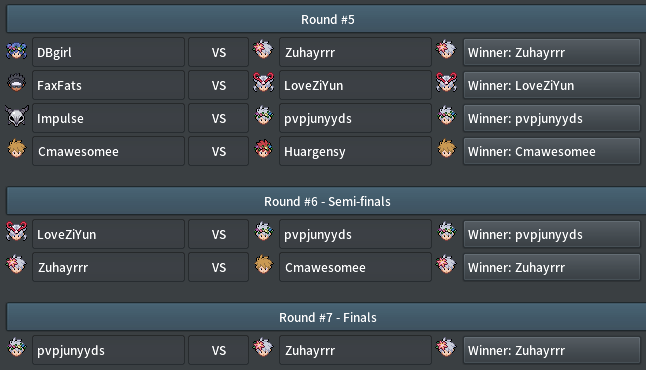Viewport: 646px width, 370px height.
Task: Open Winner: Zuhayrrr result in Semi-finals
Action: point(552,267)
